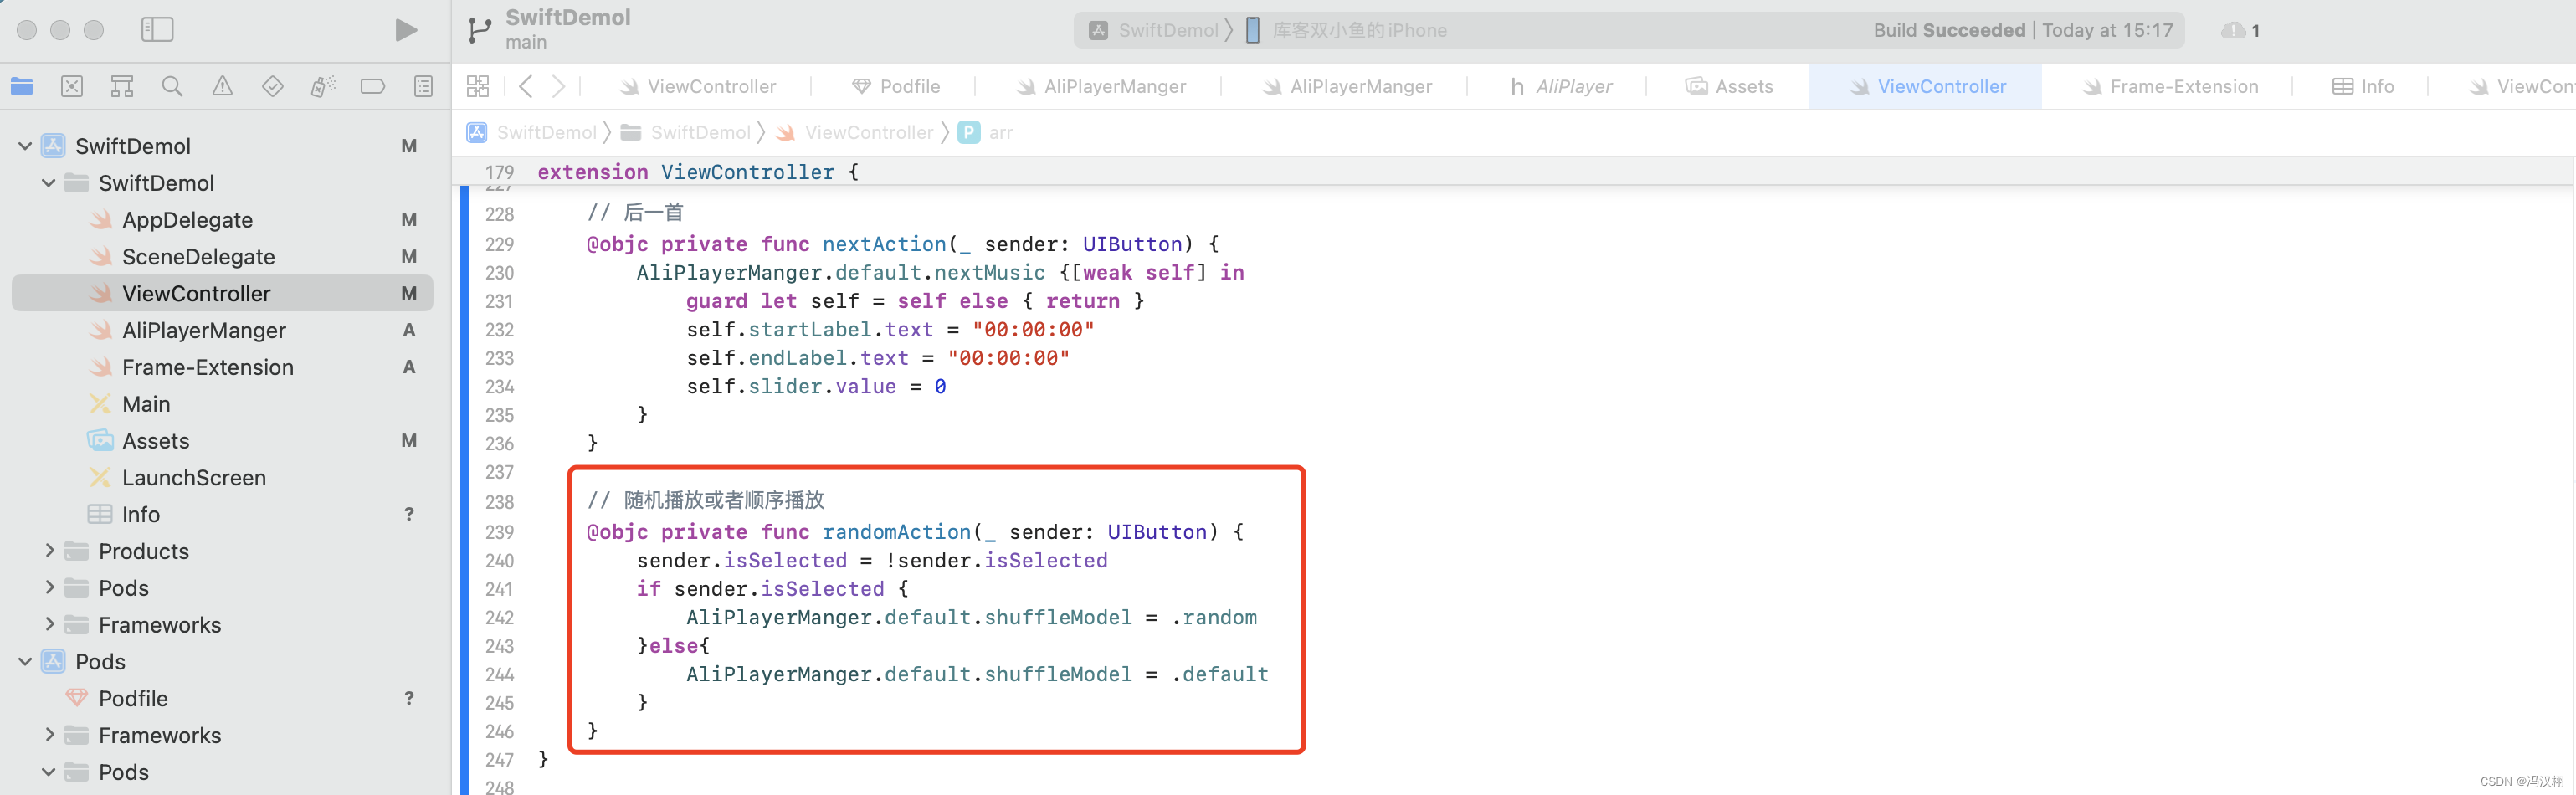Open the Debug navigator
Screen dimensions: 2576x795
(x=322, y=86)
